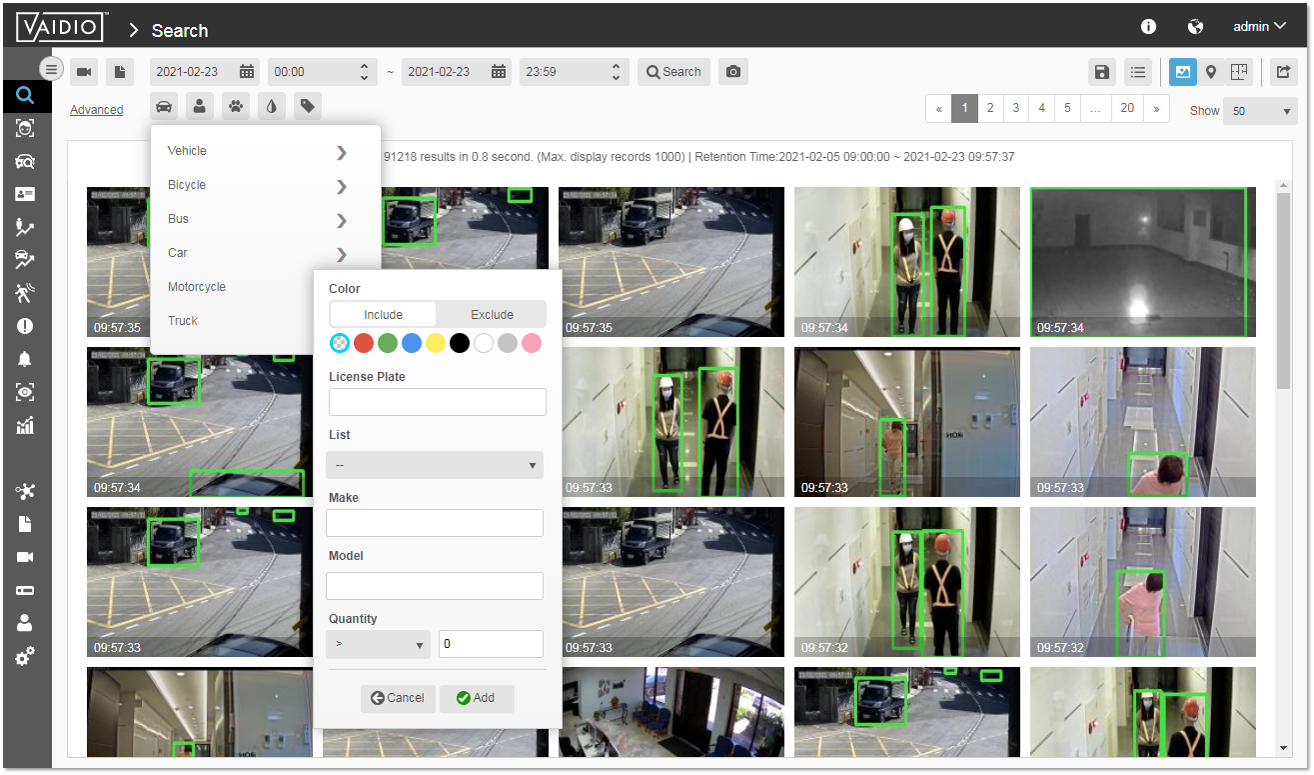Screen dimensions: 1314x775
Task: Expand the Bus submenu chevron
Action: point(342,220)
